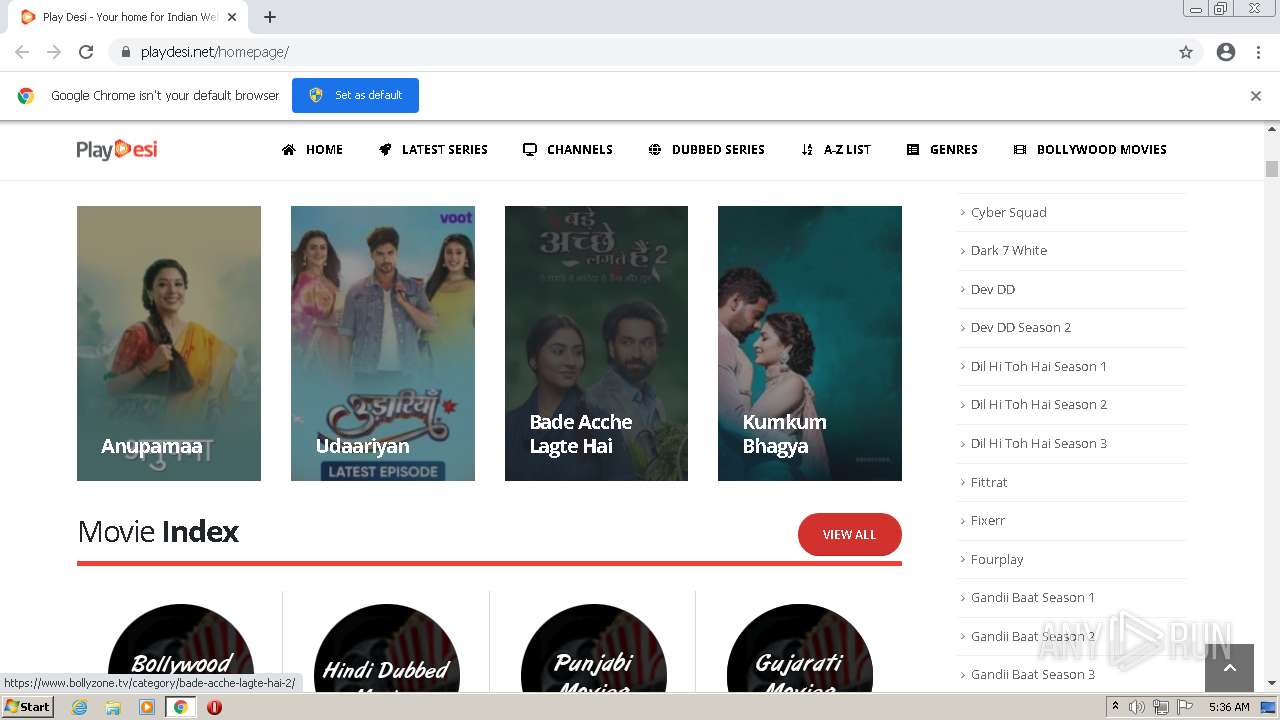Click the network tray icon
This screenshot has height=720, width=1280.
(x=1161, y=707)
